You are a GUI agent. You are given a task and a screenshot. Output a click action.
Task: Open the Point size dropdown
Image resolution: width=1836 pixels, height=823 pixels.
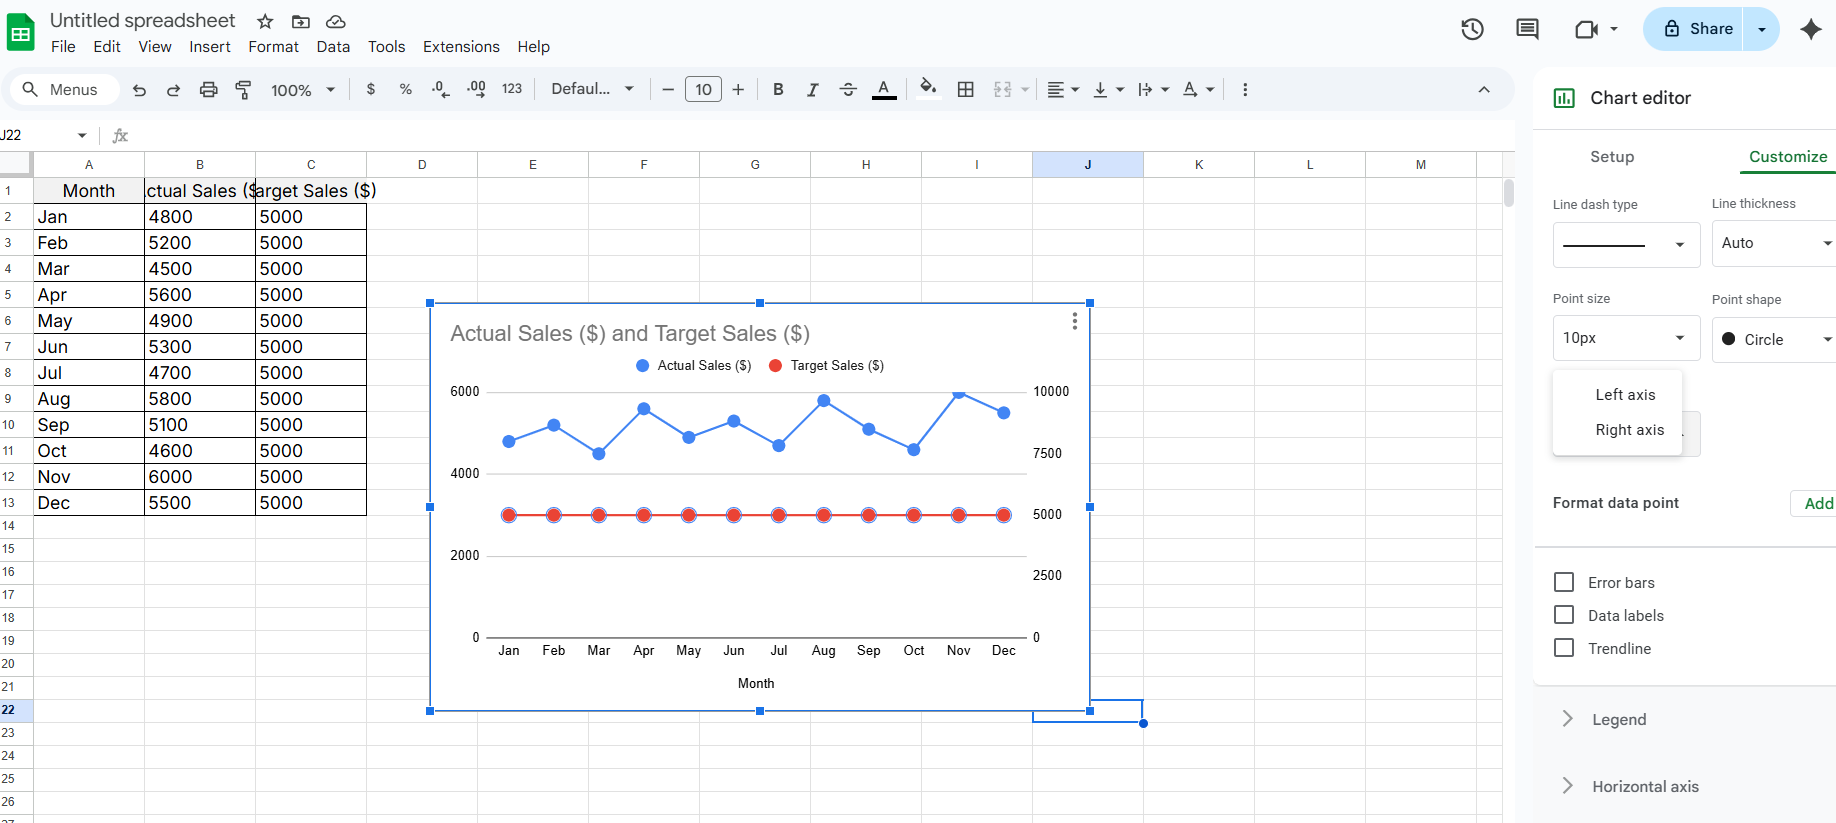tap(1625, 338)
